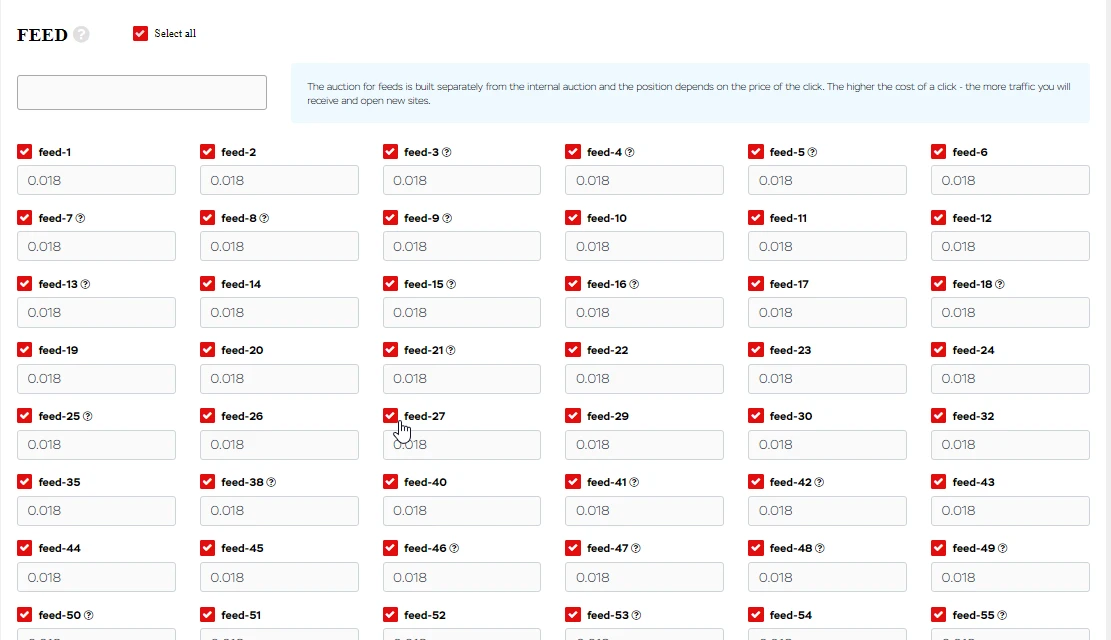
Task: Show the help tooltip for feed-21
Action: point(450,349)
